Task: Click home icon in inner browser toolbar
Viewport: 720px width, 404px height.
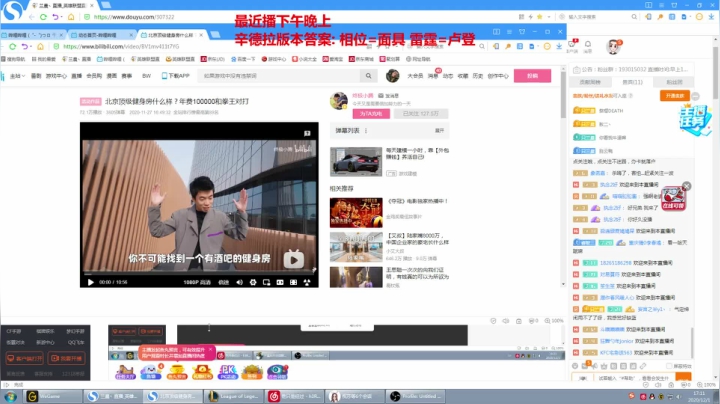Action: click(x=40, y=46)
